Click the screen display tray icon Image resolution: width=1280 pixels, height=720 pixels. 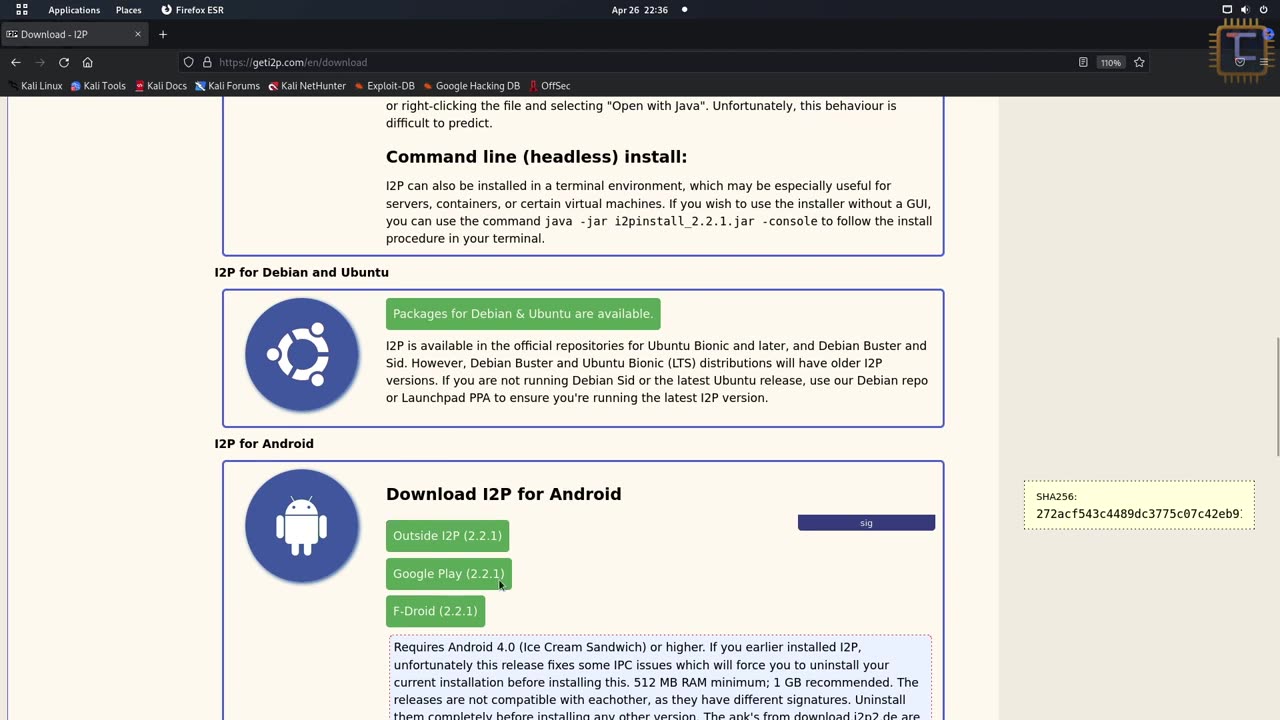click(x=1227, y=10)
